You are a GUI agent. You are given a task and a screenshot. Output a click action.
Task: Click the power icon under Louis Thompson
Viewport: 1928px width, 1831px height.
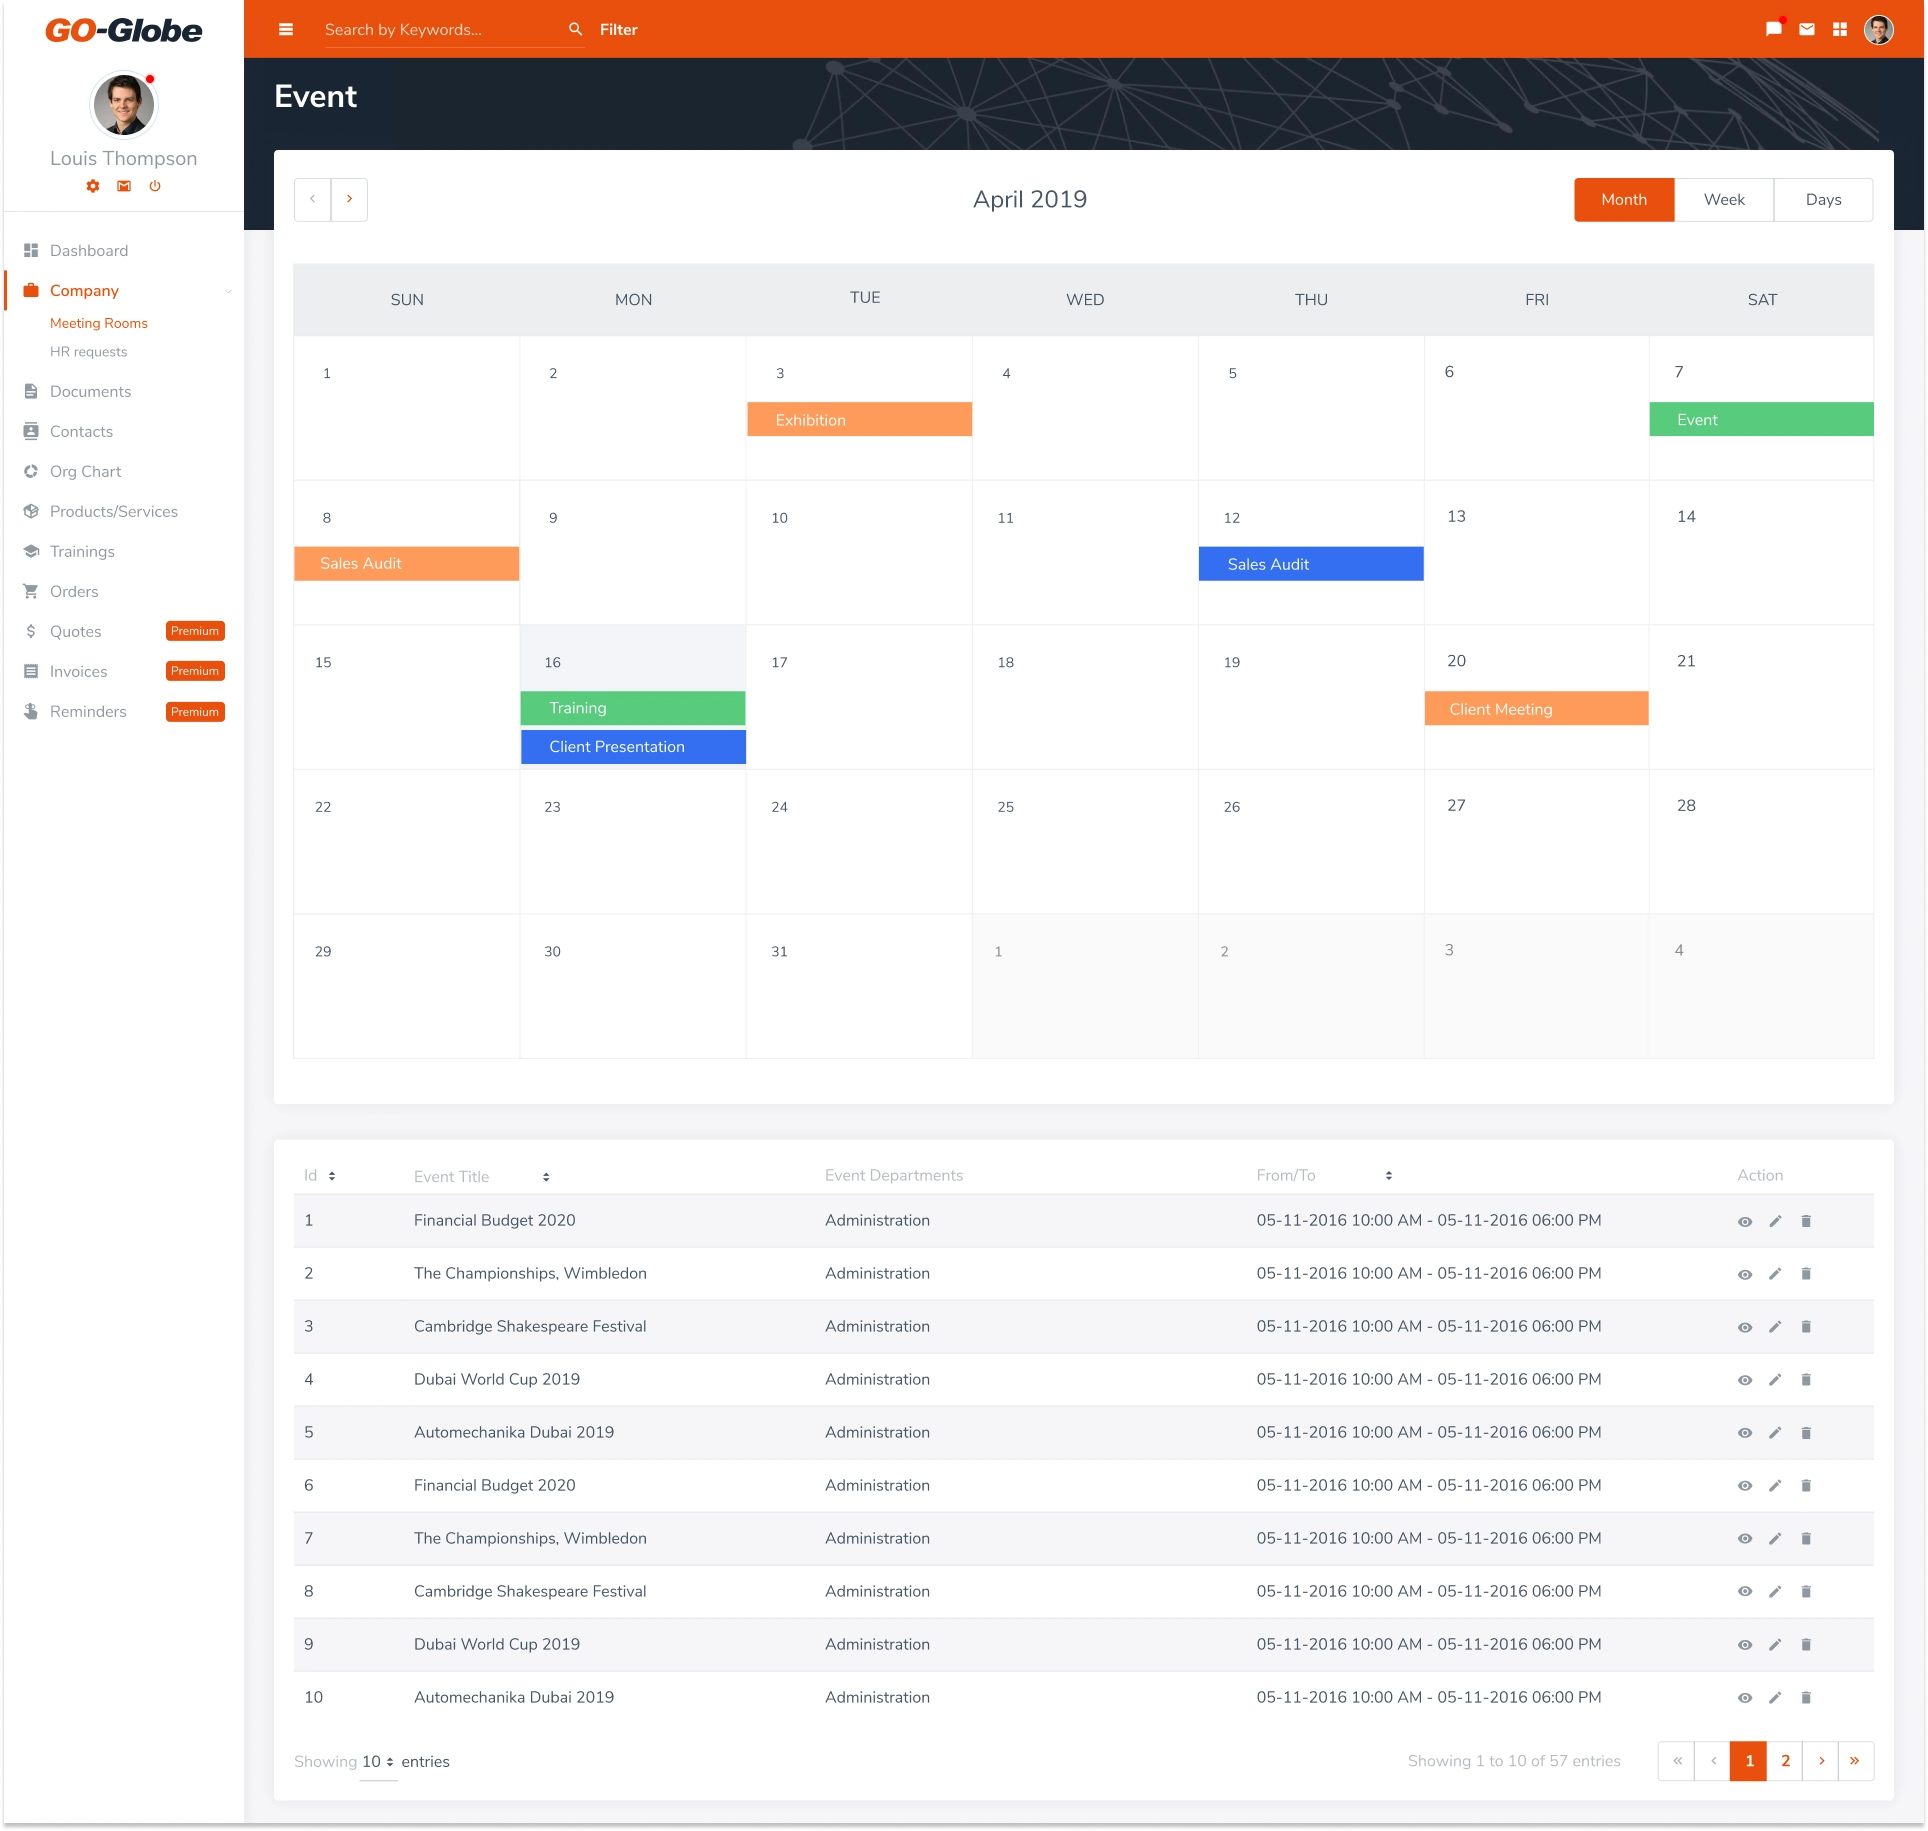(155, 186)
